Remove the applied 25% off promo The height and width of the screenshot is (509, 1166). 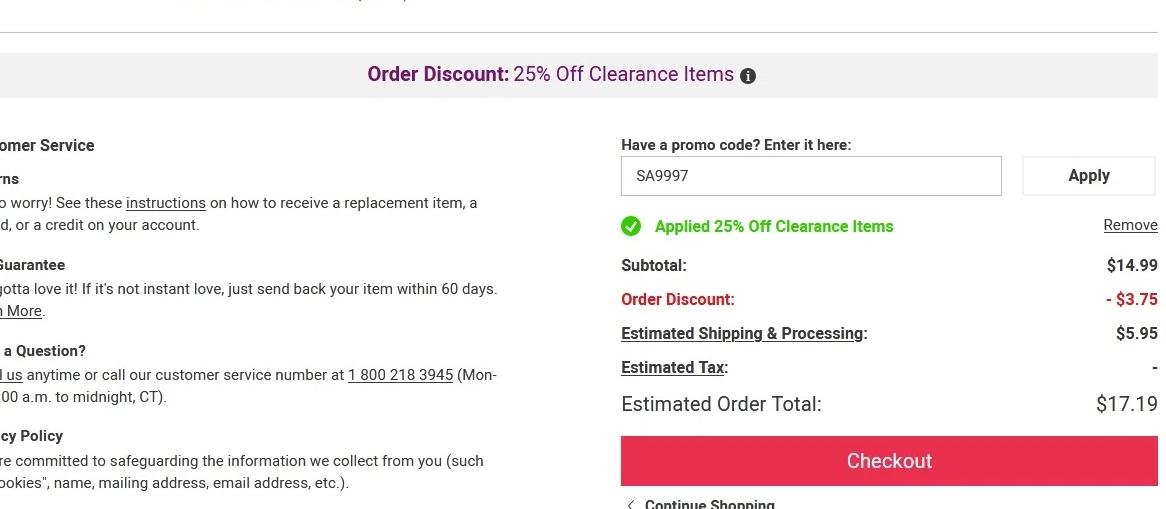1130,225
